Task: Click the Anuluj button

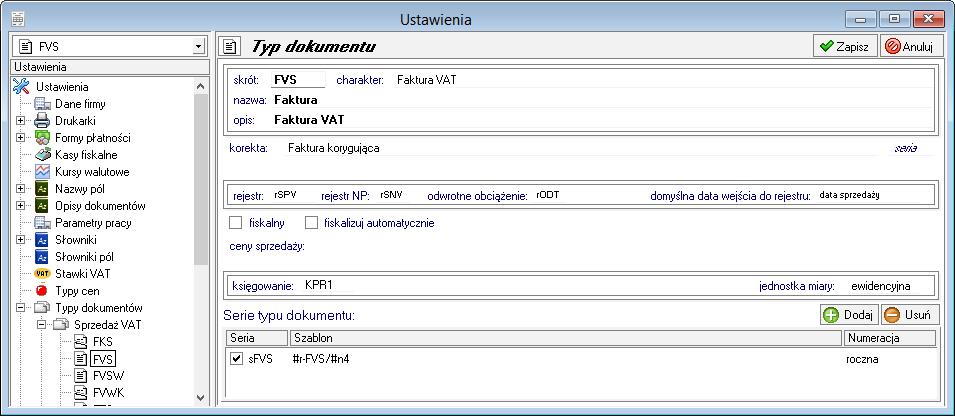Action: tap(912, 46)
